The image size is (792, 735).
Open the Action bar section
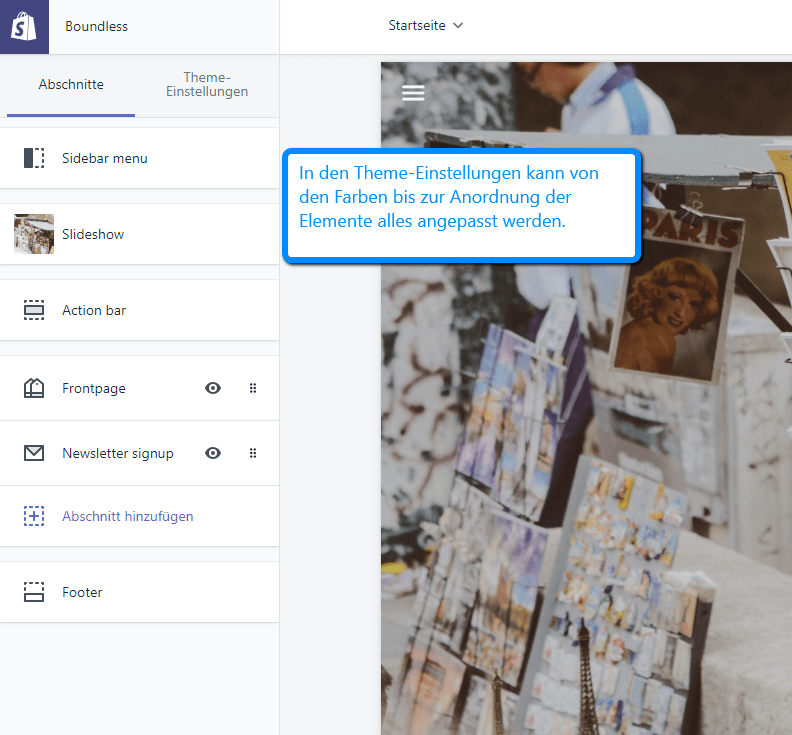tap(139, 310)
